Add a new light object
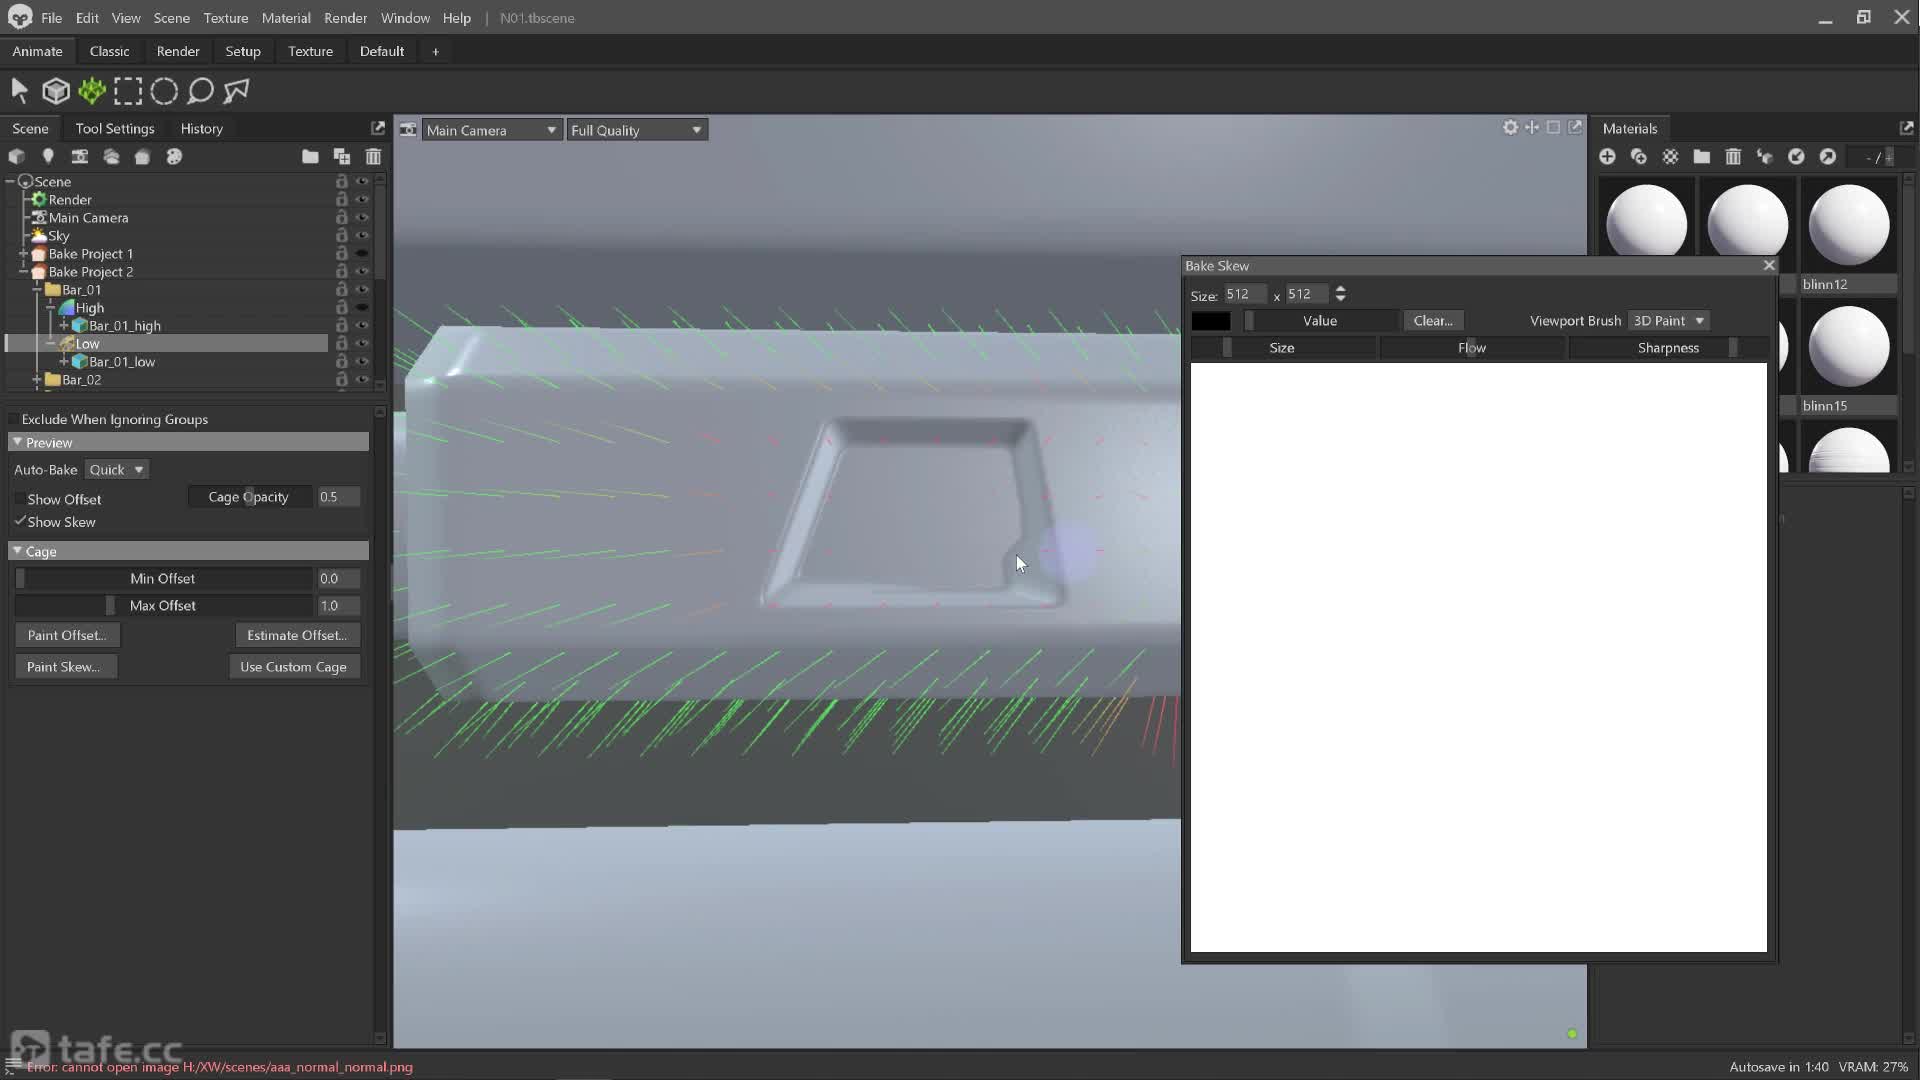The width and height of the screenshot is (1920, 1080). point(47,156)
